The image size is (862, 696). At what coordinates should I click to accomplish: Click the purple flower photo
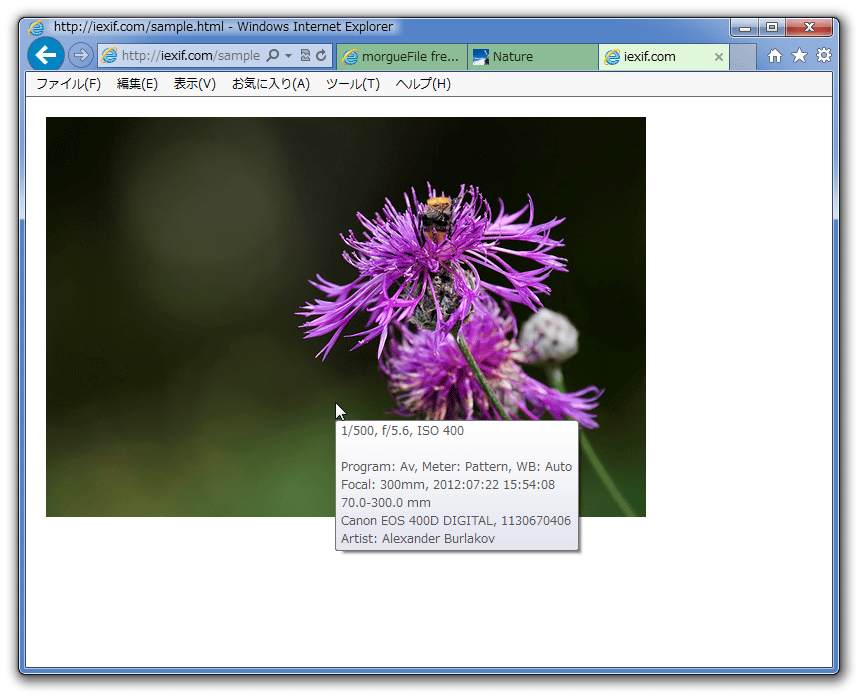346,317
